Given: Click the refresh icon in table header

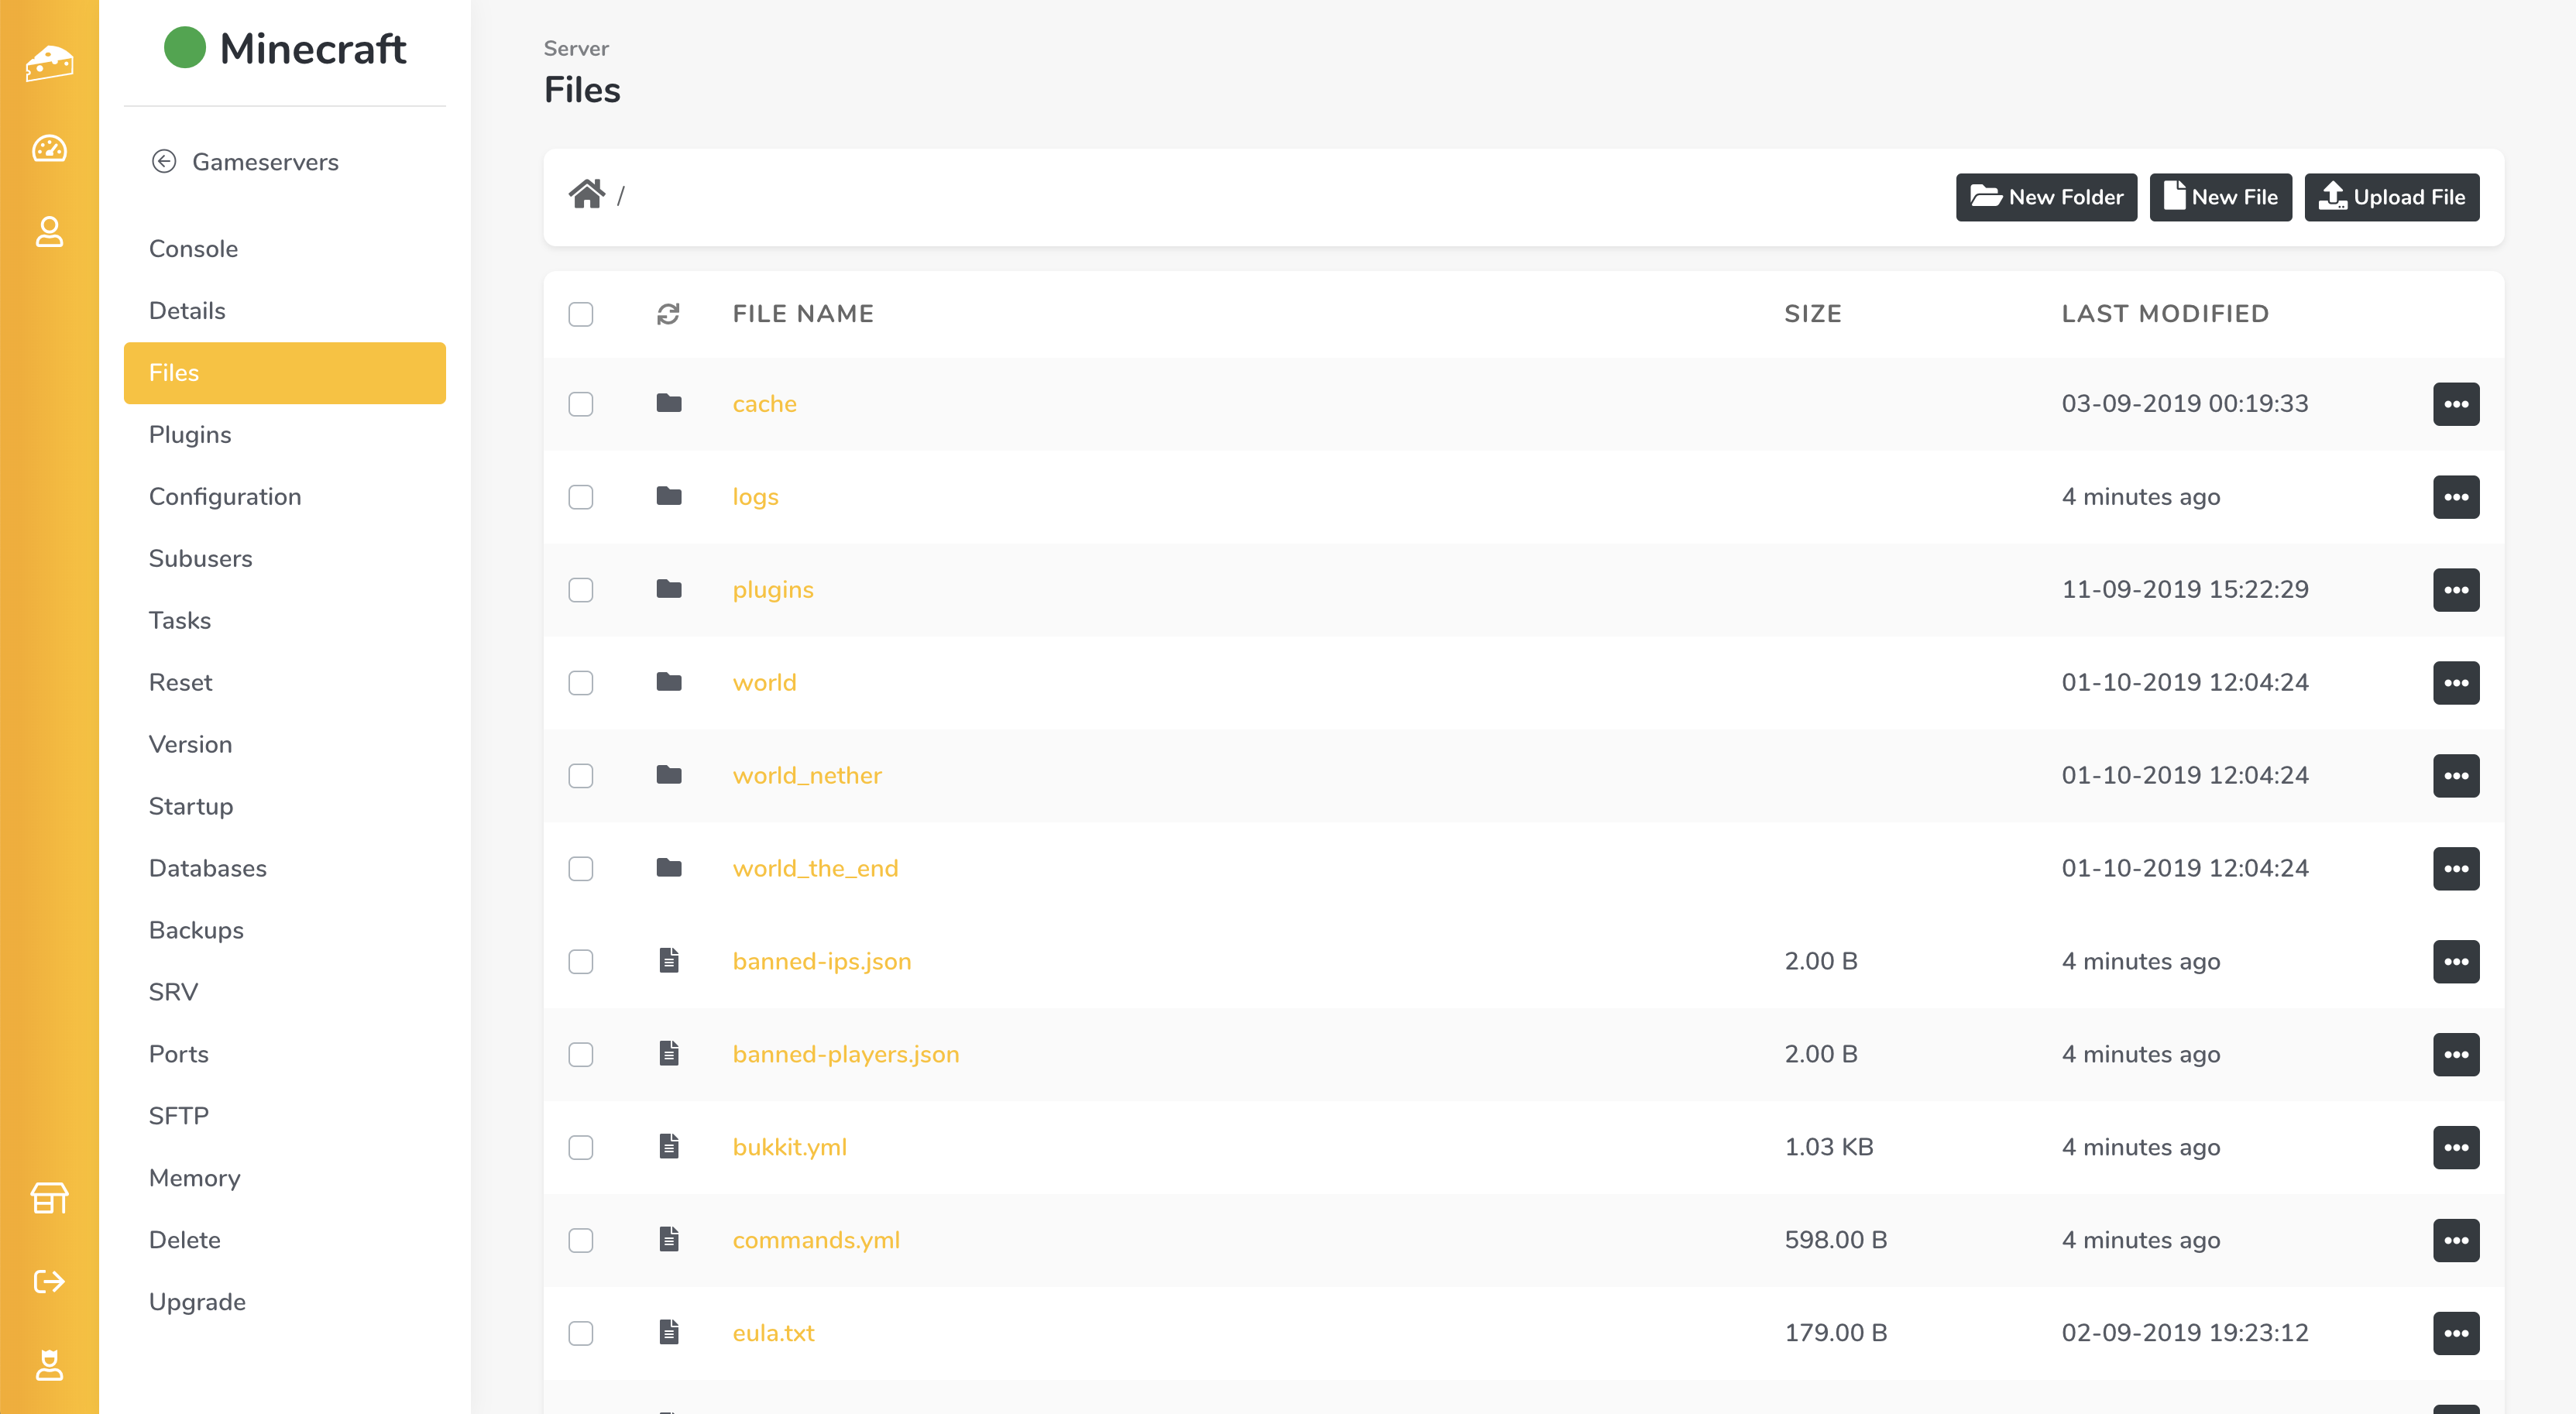Looking at the screenshot, I should click(x=668, y=314).
